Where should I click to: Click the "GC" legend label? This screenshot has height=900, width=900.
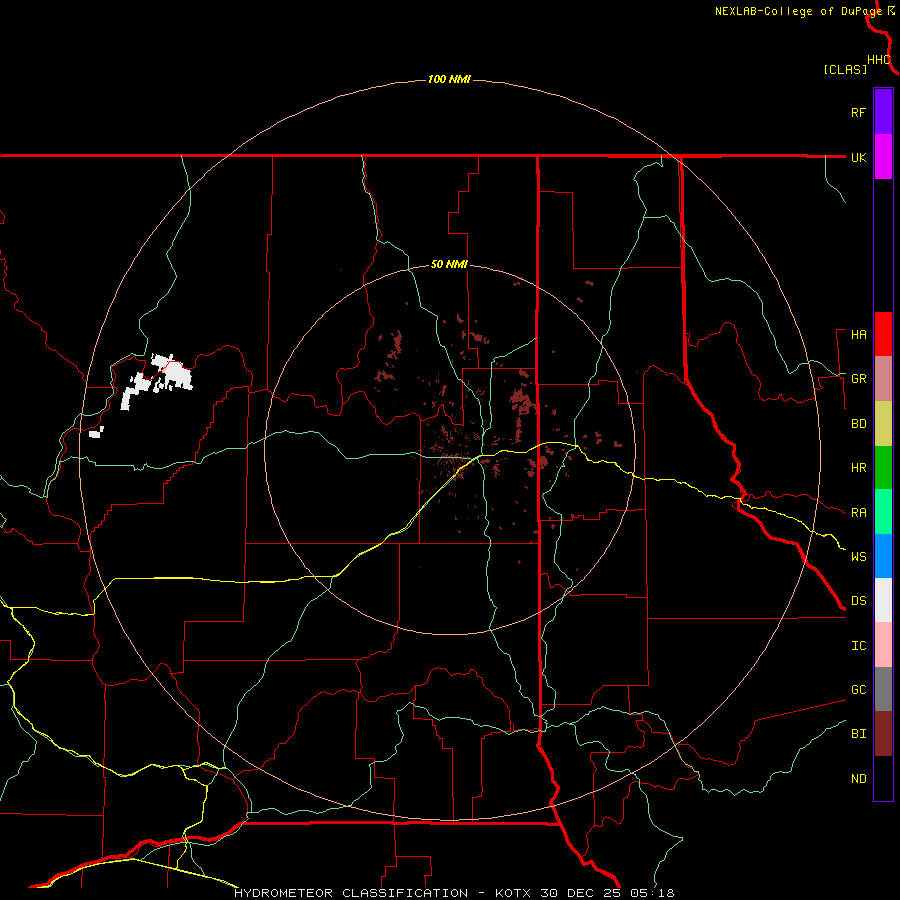tap(858, 690)
